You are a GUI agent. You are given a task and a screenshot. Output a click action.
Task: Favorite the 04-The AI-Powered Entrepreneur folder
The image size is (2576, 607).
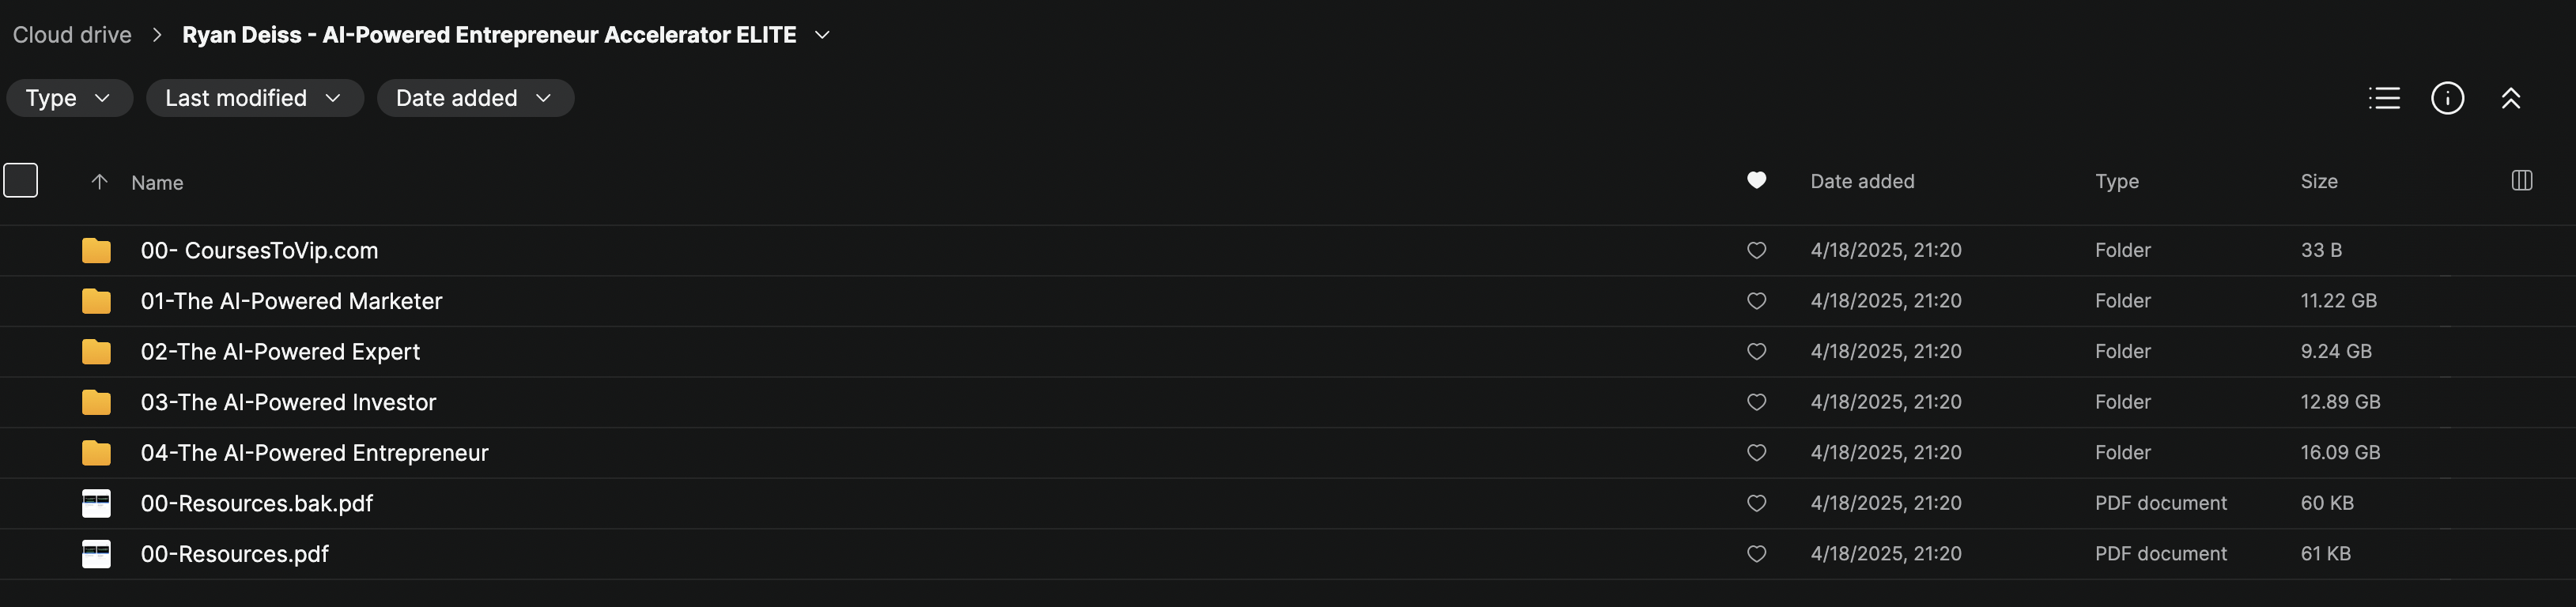coord(1756,453)
